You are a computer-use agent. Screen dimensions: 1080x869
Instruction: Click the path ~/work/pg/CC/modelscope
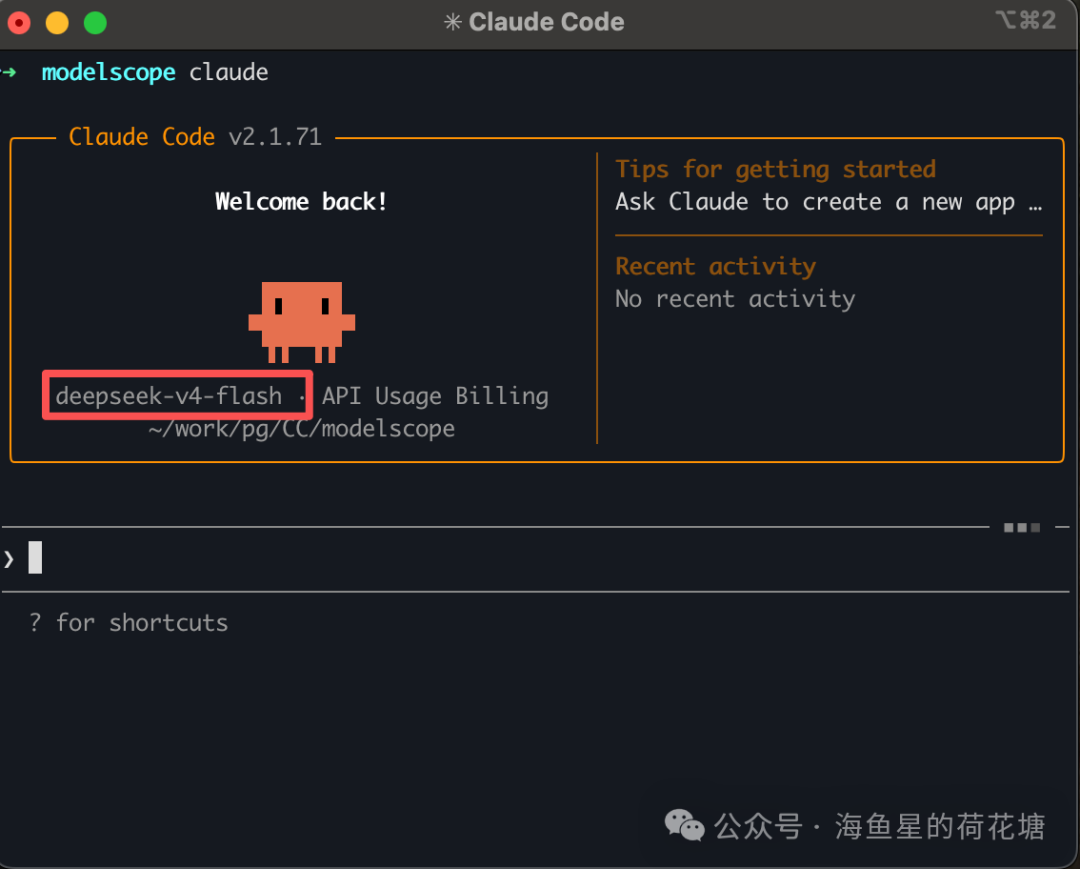tap(302, 429)
